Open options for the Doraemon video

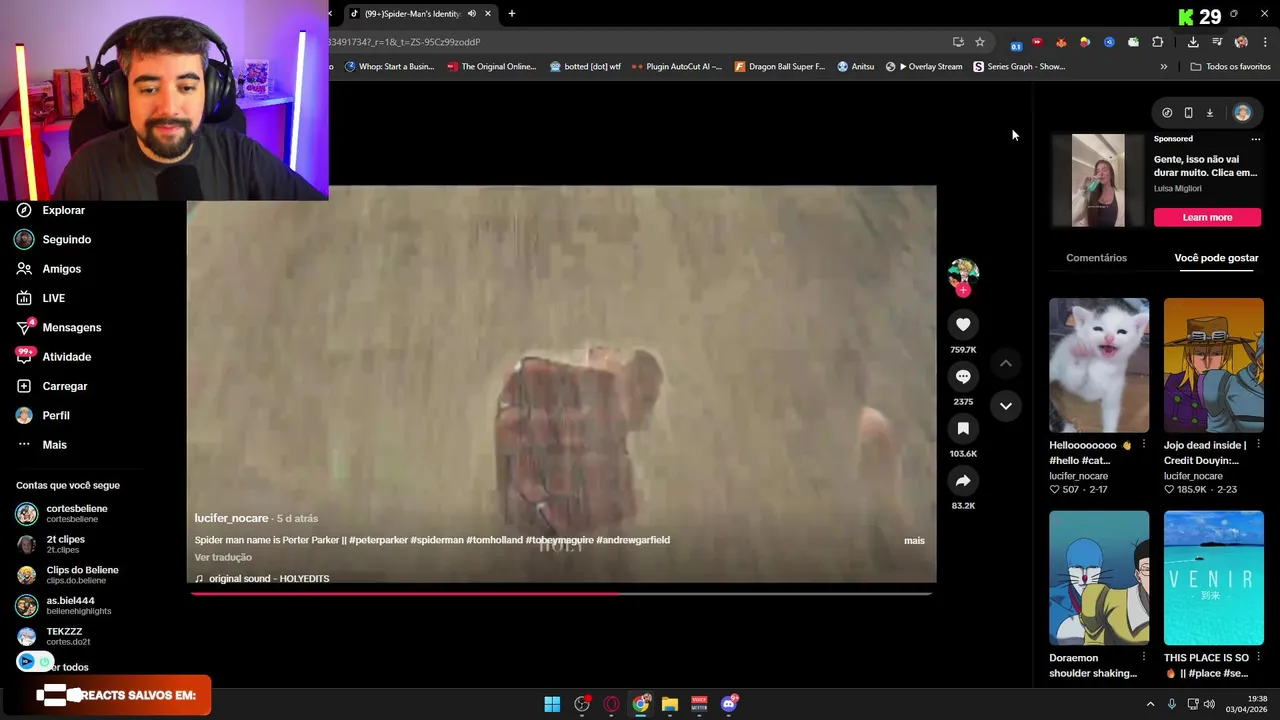[1143, 658]
